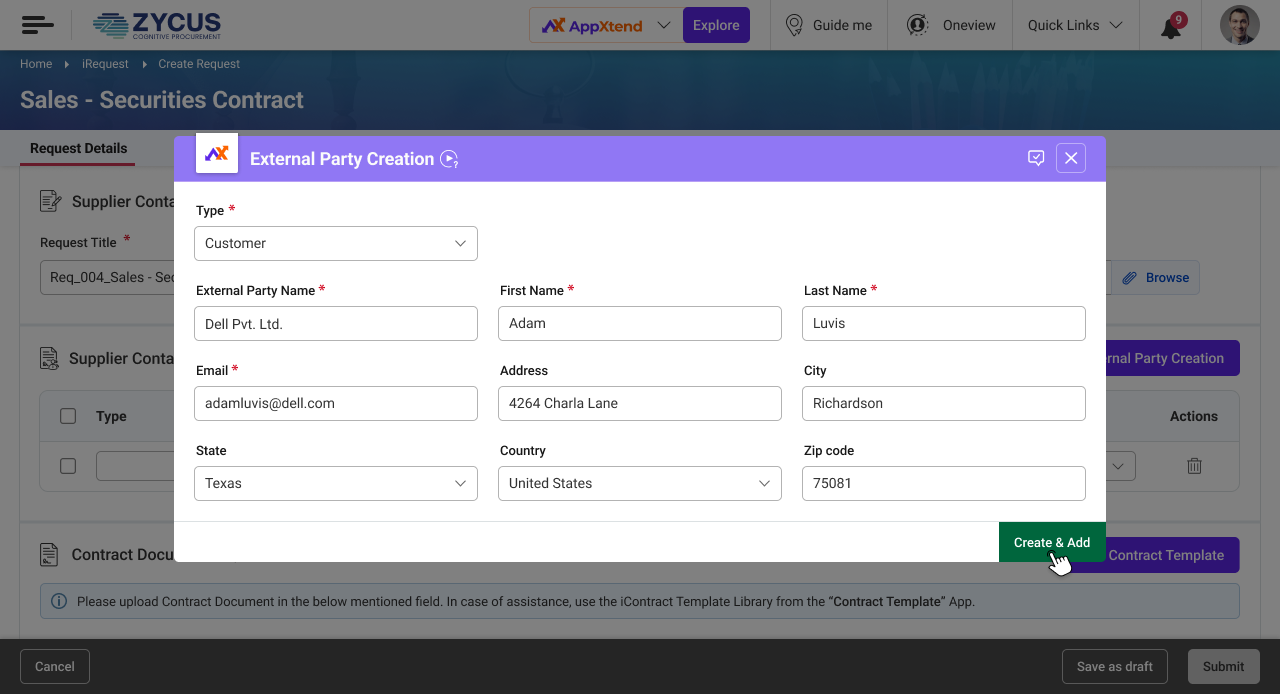Viewport: 1280px width, 694px height.
Task: Open the user profile avatar
Action: [x=1240, y=25]
